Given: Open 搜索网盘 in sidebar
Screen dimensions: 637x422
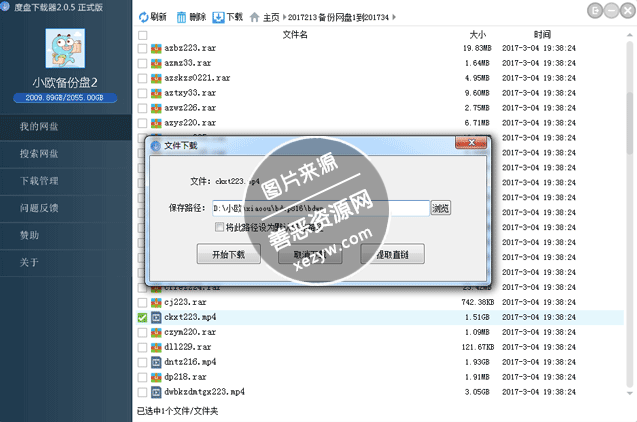Looking at the screenshot, I should [x=66, y=154].
